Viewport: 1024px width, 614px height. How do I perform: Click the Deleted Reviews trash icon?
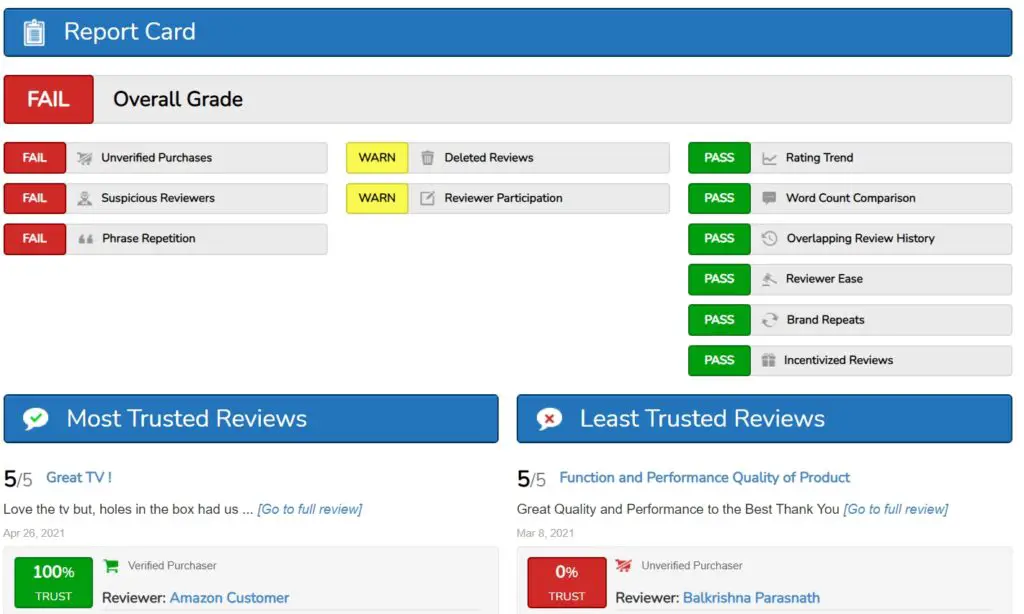coord(427,158)
